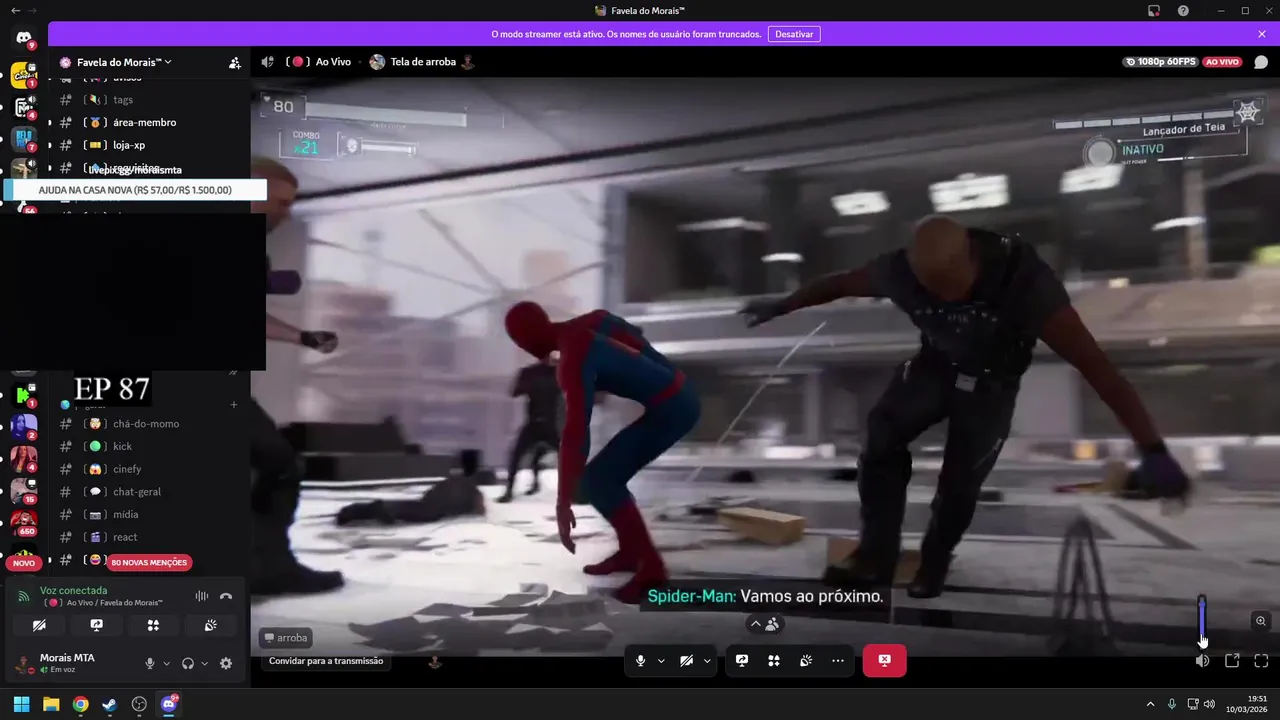This screenshot has width=1280, height=720.
Task: Click Morais MTA user avatar
Action: click(24, 663)
